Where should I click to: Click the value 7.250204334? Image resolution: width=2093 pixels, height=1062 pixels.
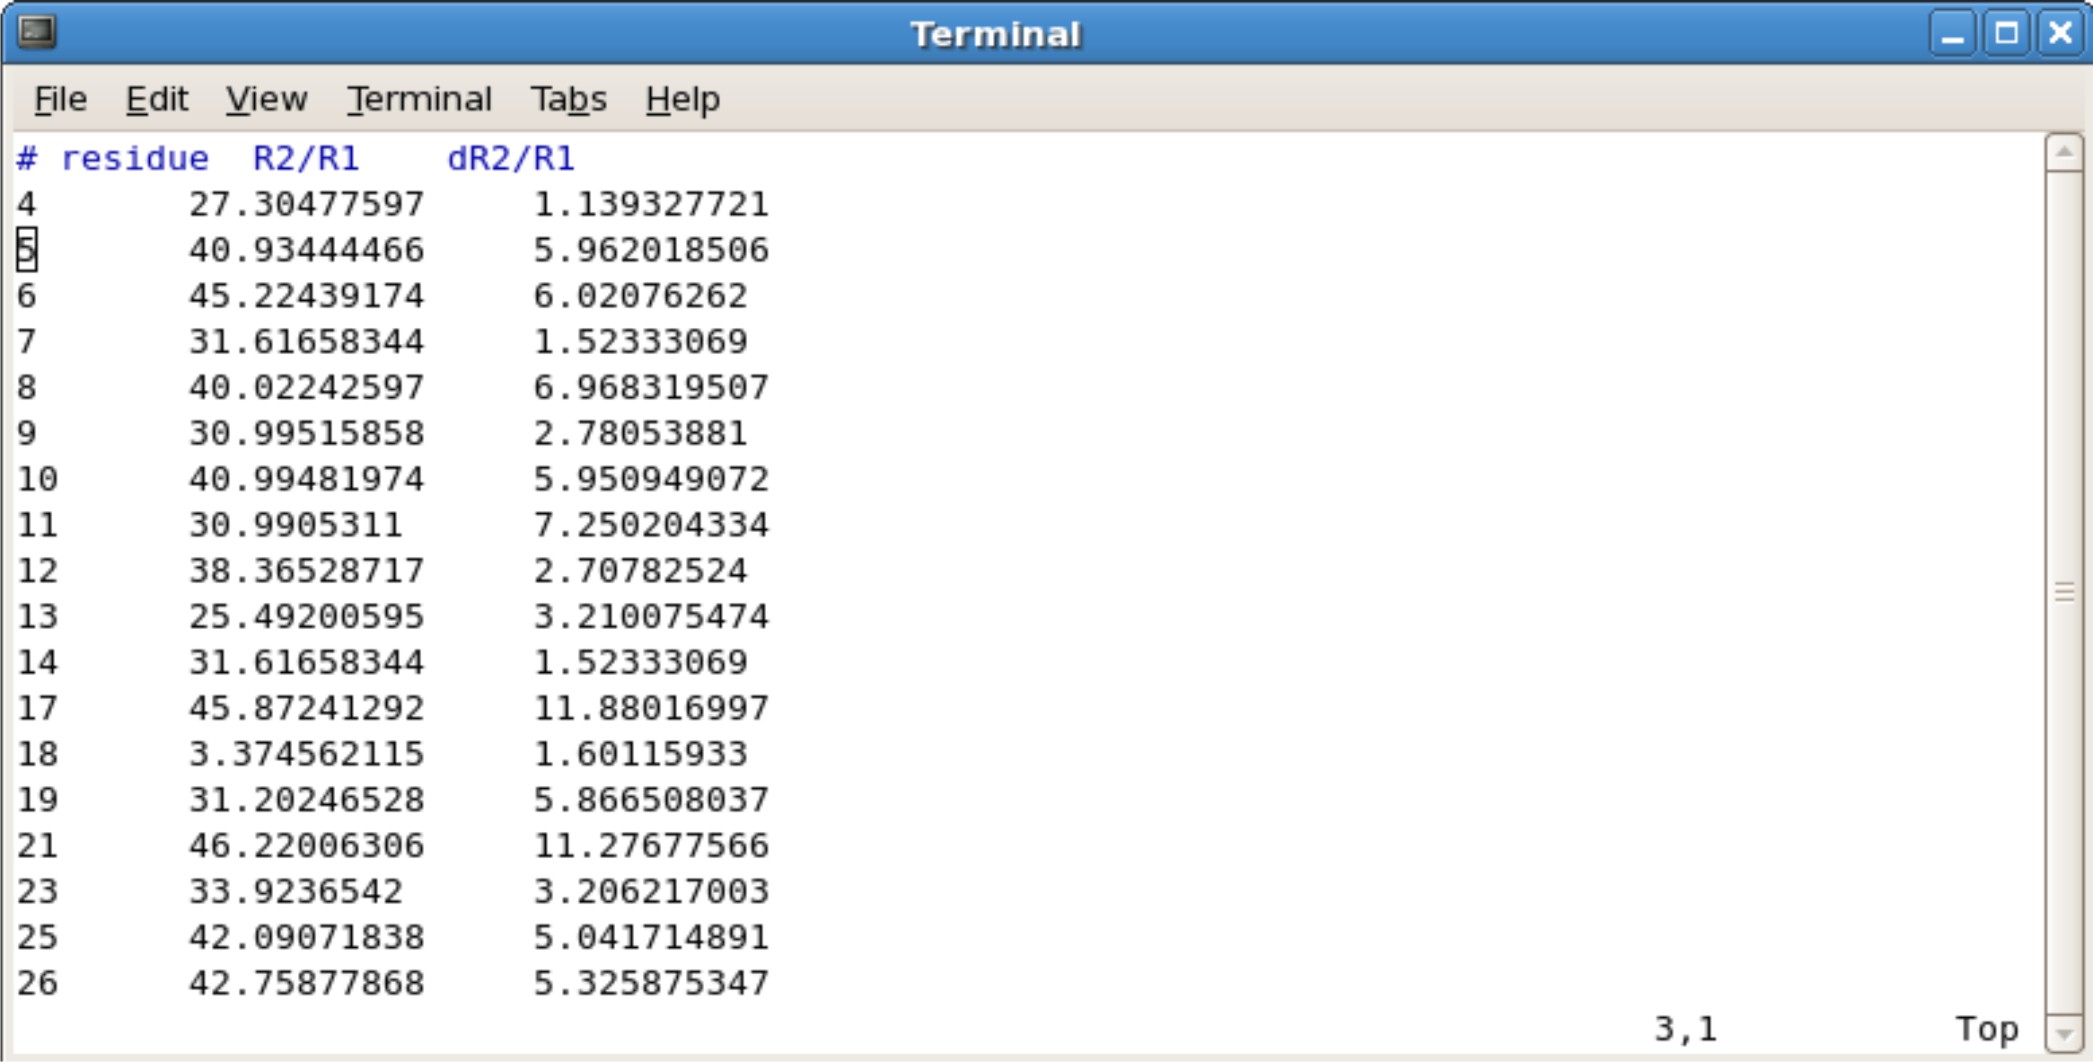[651, 525]
